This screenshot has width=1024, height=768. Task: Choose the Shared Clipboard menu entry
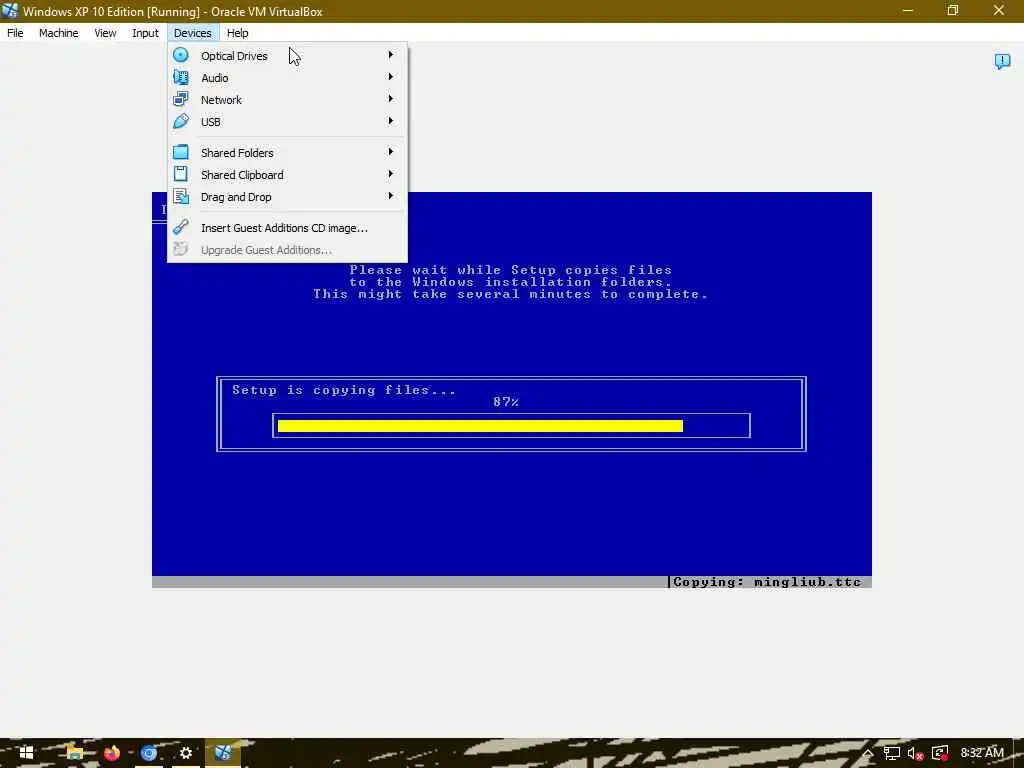287,174
